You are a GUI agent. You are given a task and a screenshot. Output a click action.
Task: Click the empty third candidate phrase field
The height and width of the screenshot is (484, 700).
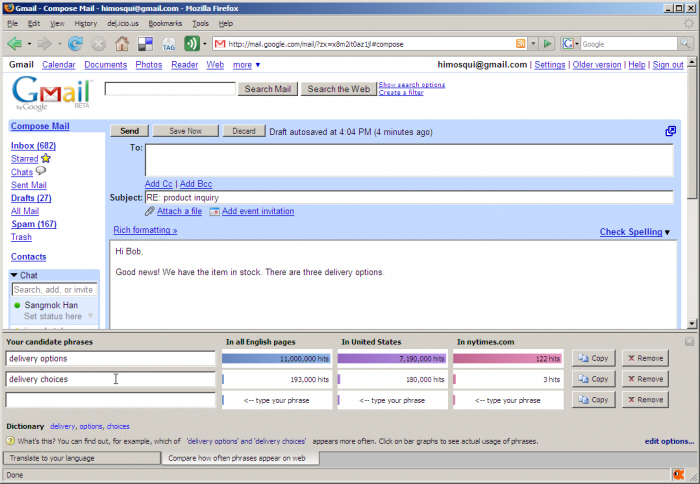(x=110, y=400)
